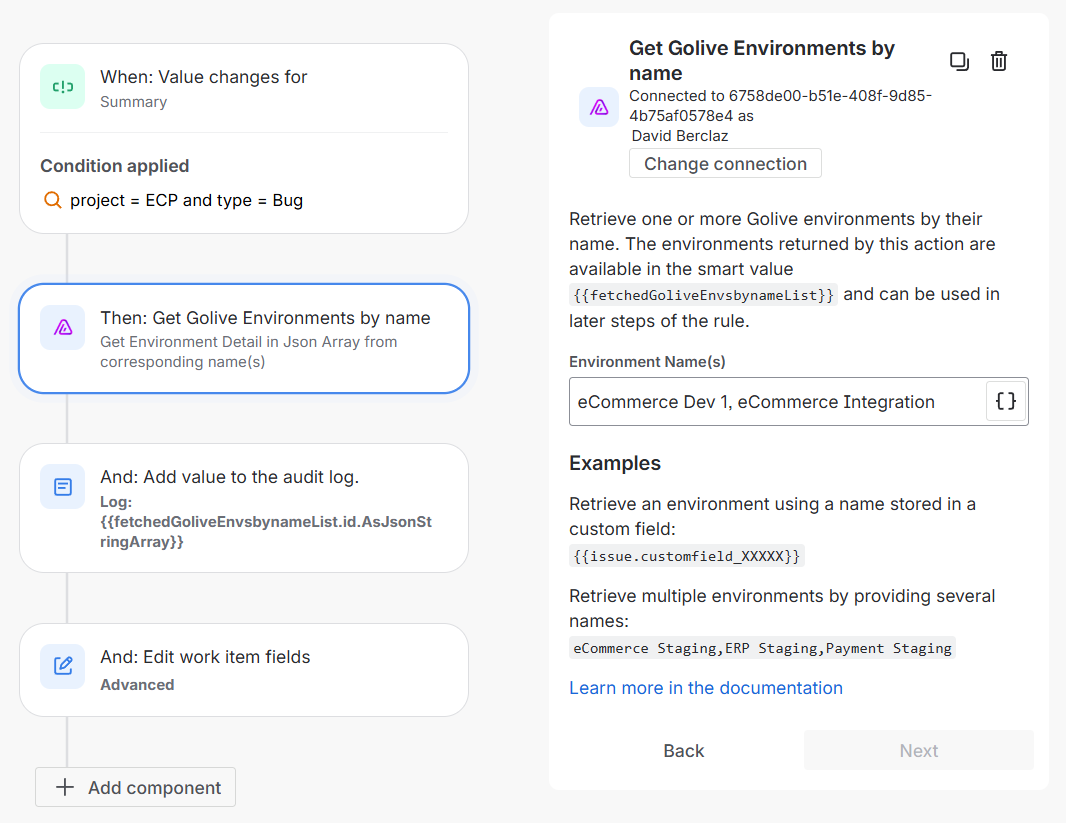
Task: Click the search icon beside the condition
Action: tap(53, 200)
